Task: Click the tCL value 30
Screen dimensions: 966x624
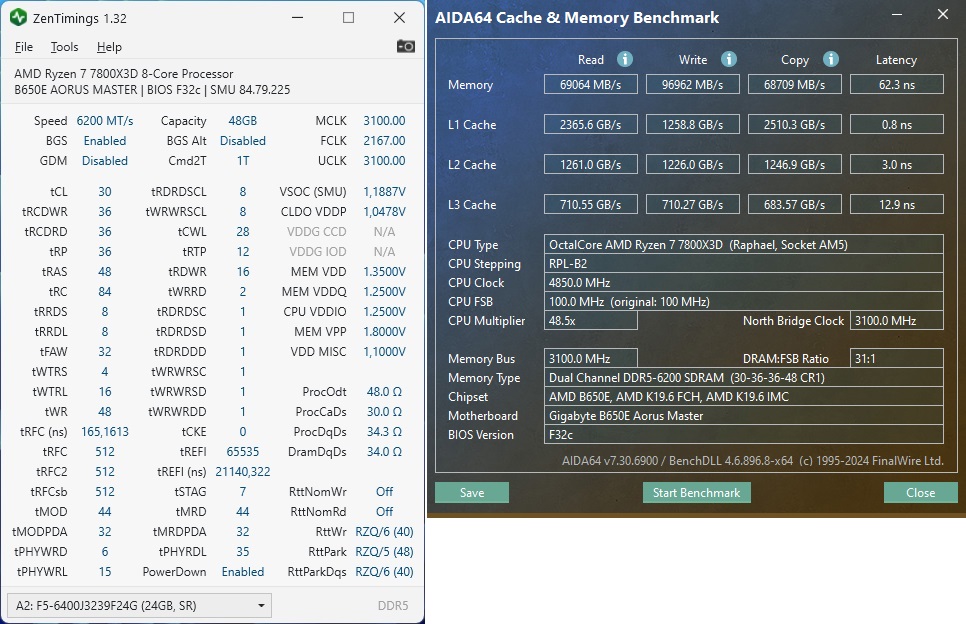Action: click(x=105, y=192)
